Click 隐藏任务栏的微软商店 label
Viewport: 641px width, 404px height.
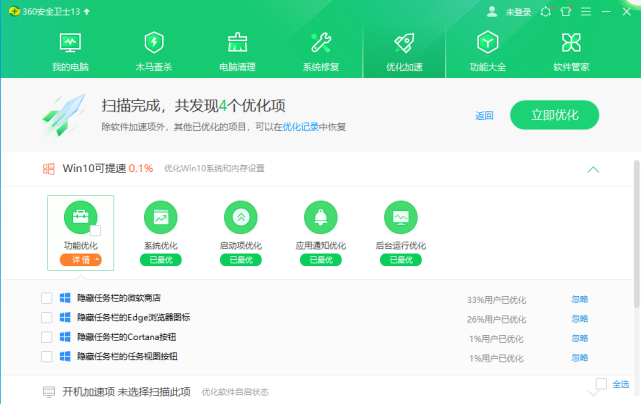click(119, 298)
